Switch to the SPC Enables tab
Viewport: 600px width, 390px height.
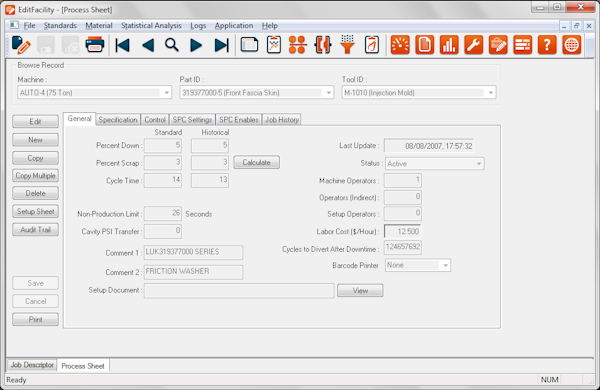pos(239,120)
